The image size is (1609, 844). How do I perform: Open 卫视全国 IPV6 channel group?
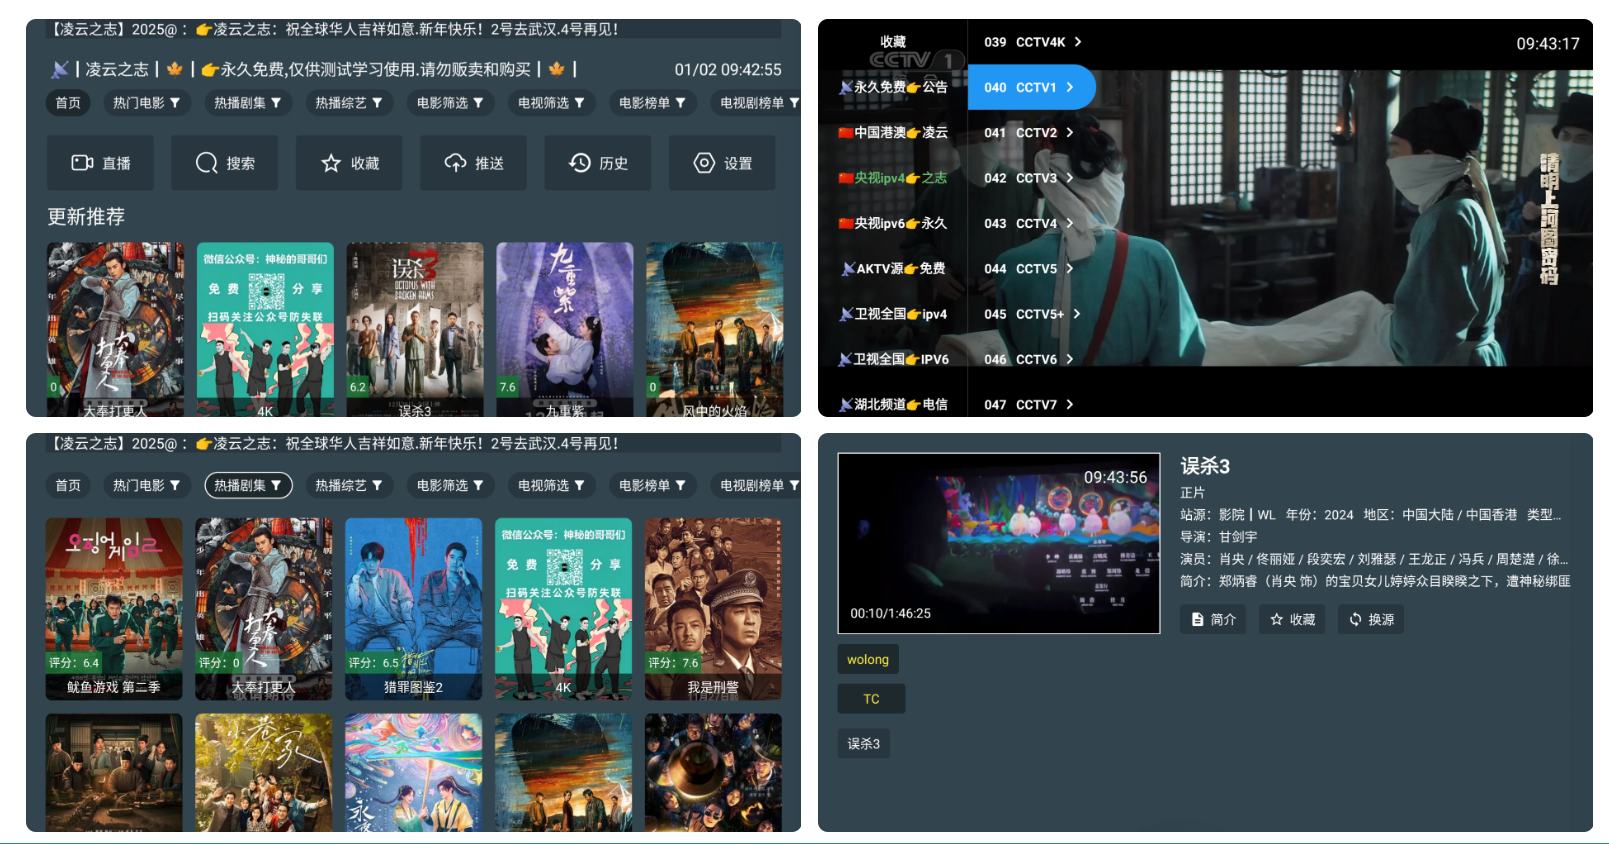pos(893,359)
